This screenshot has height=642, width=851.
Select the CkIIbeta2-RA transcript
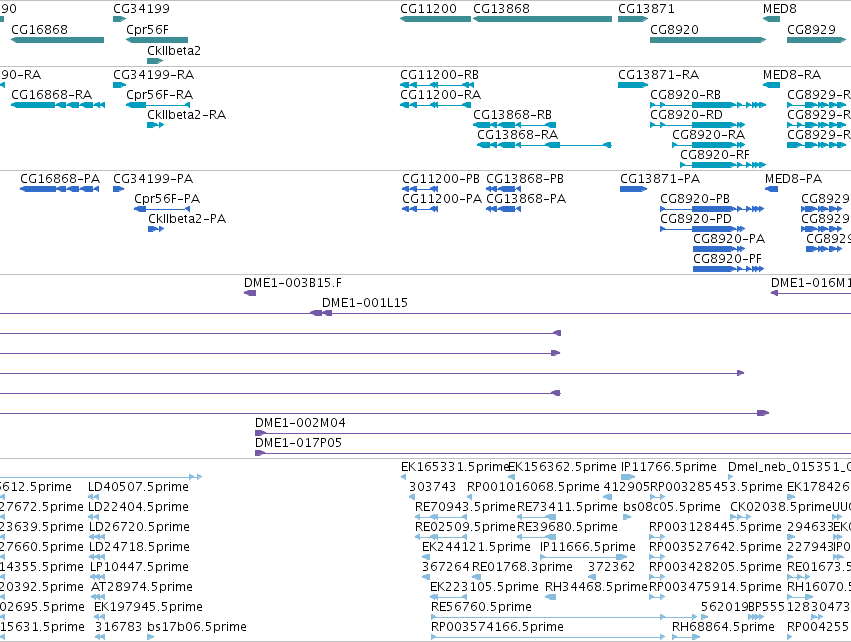click(155, 125)
